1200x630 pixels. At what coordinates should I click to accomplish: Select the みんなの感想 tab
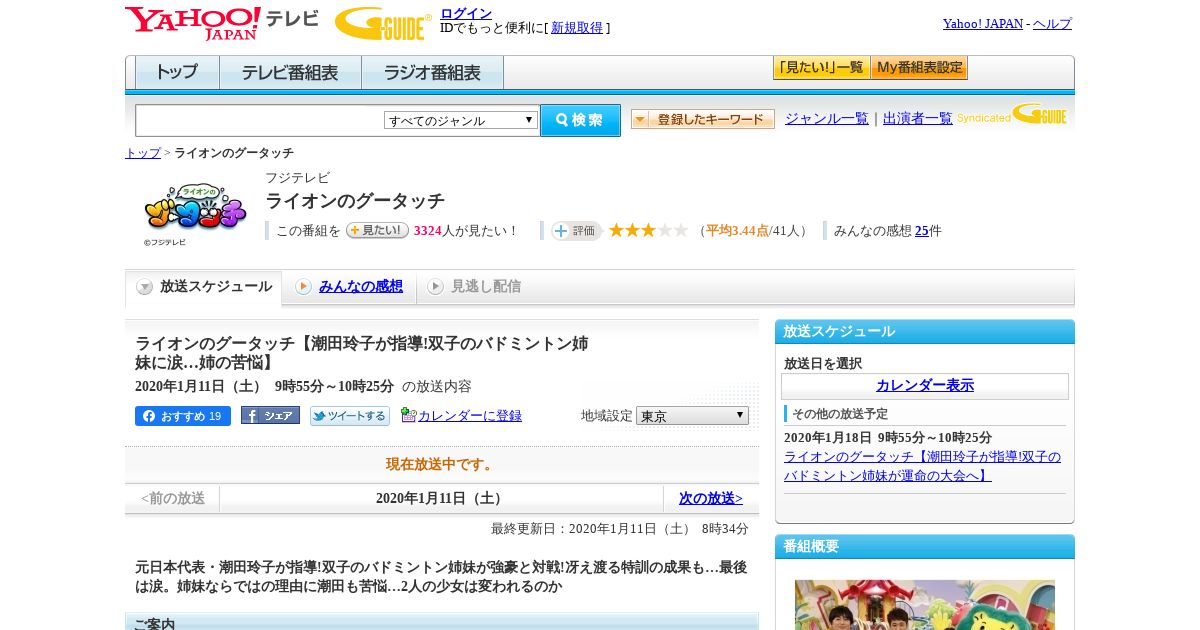tap(349, 287)
